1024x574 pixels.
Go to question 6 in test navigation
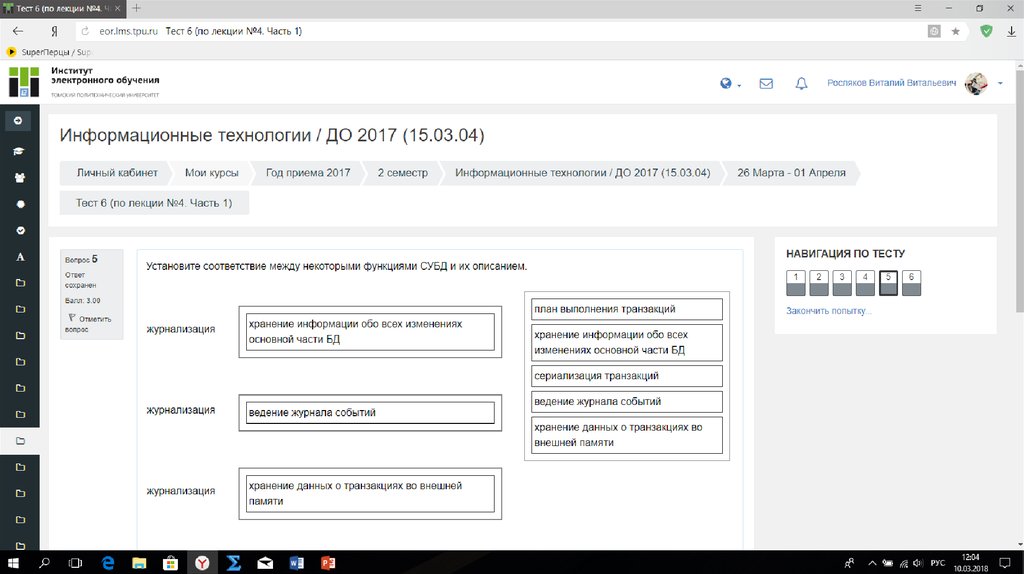[911, 283]
